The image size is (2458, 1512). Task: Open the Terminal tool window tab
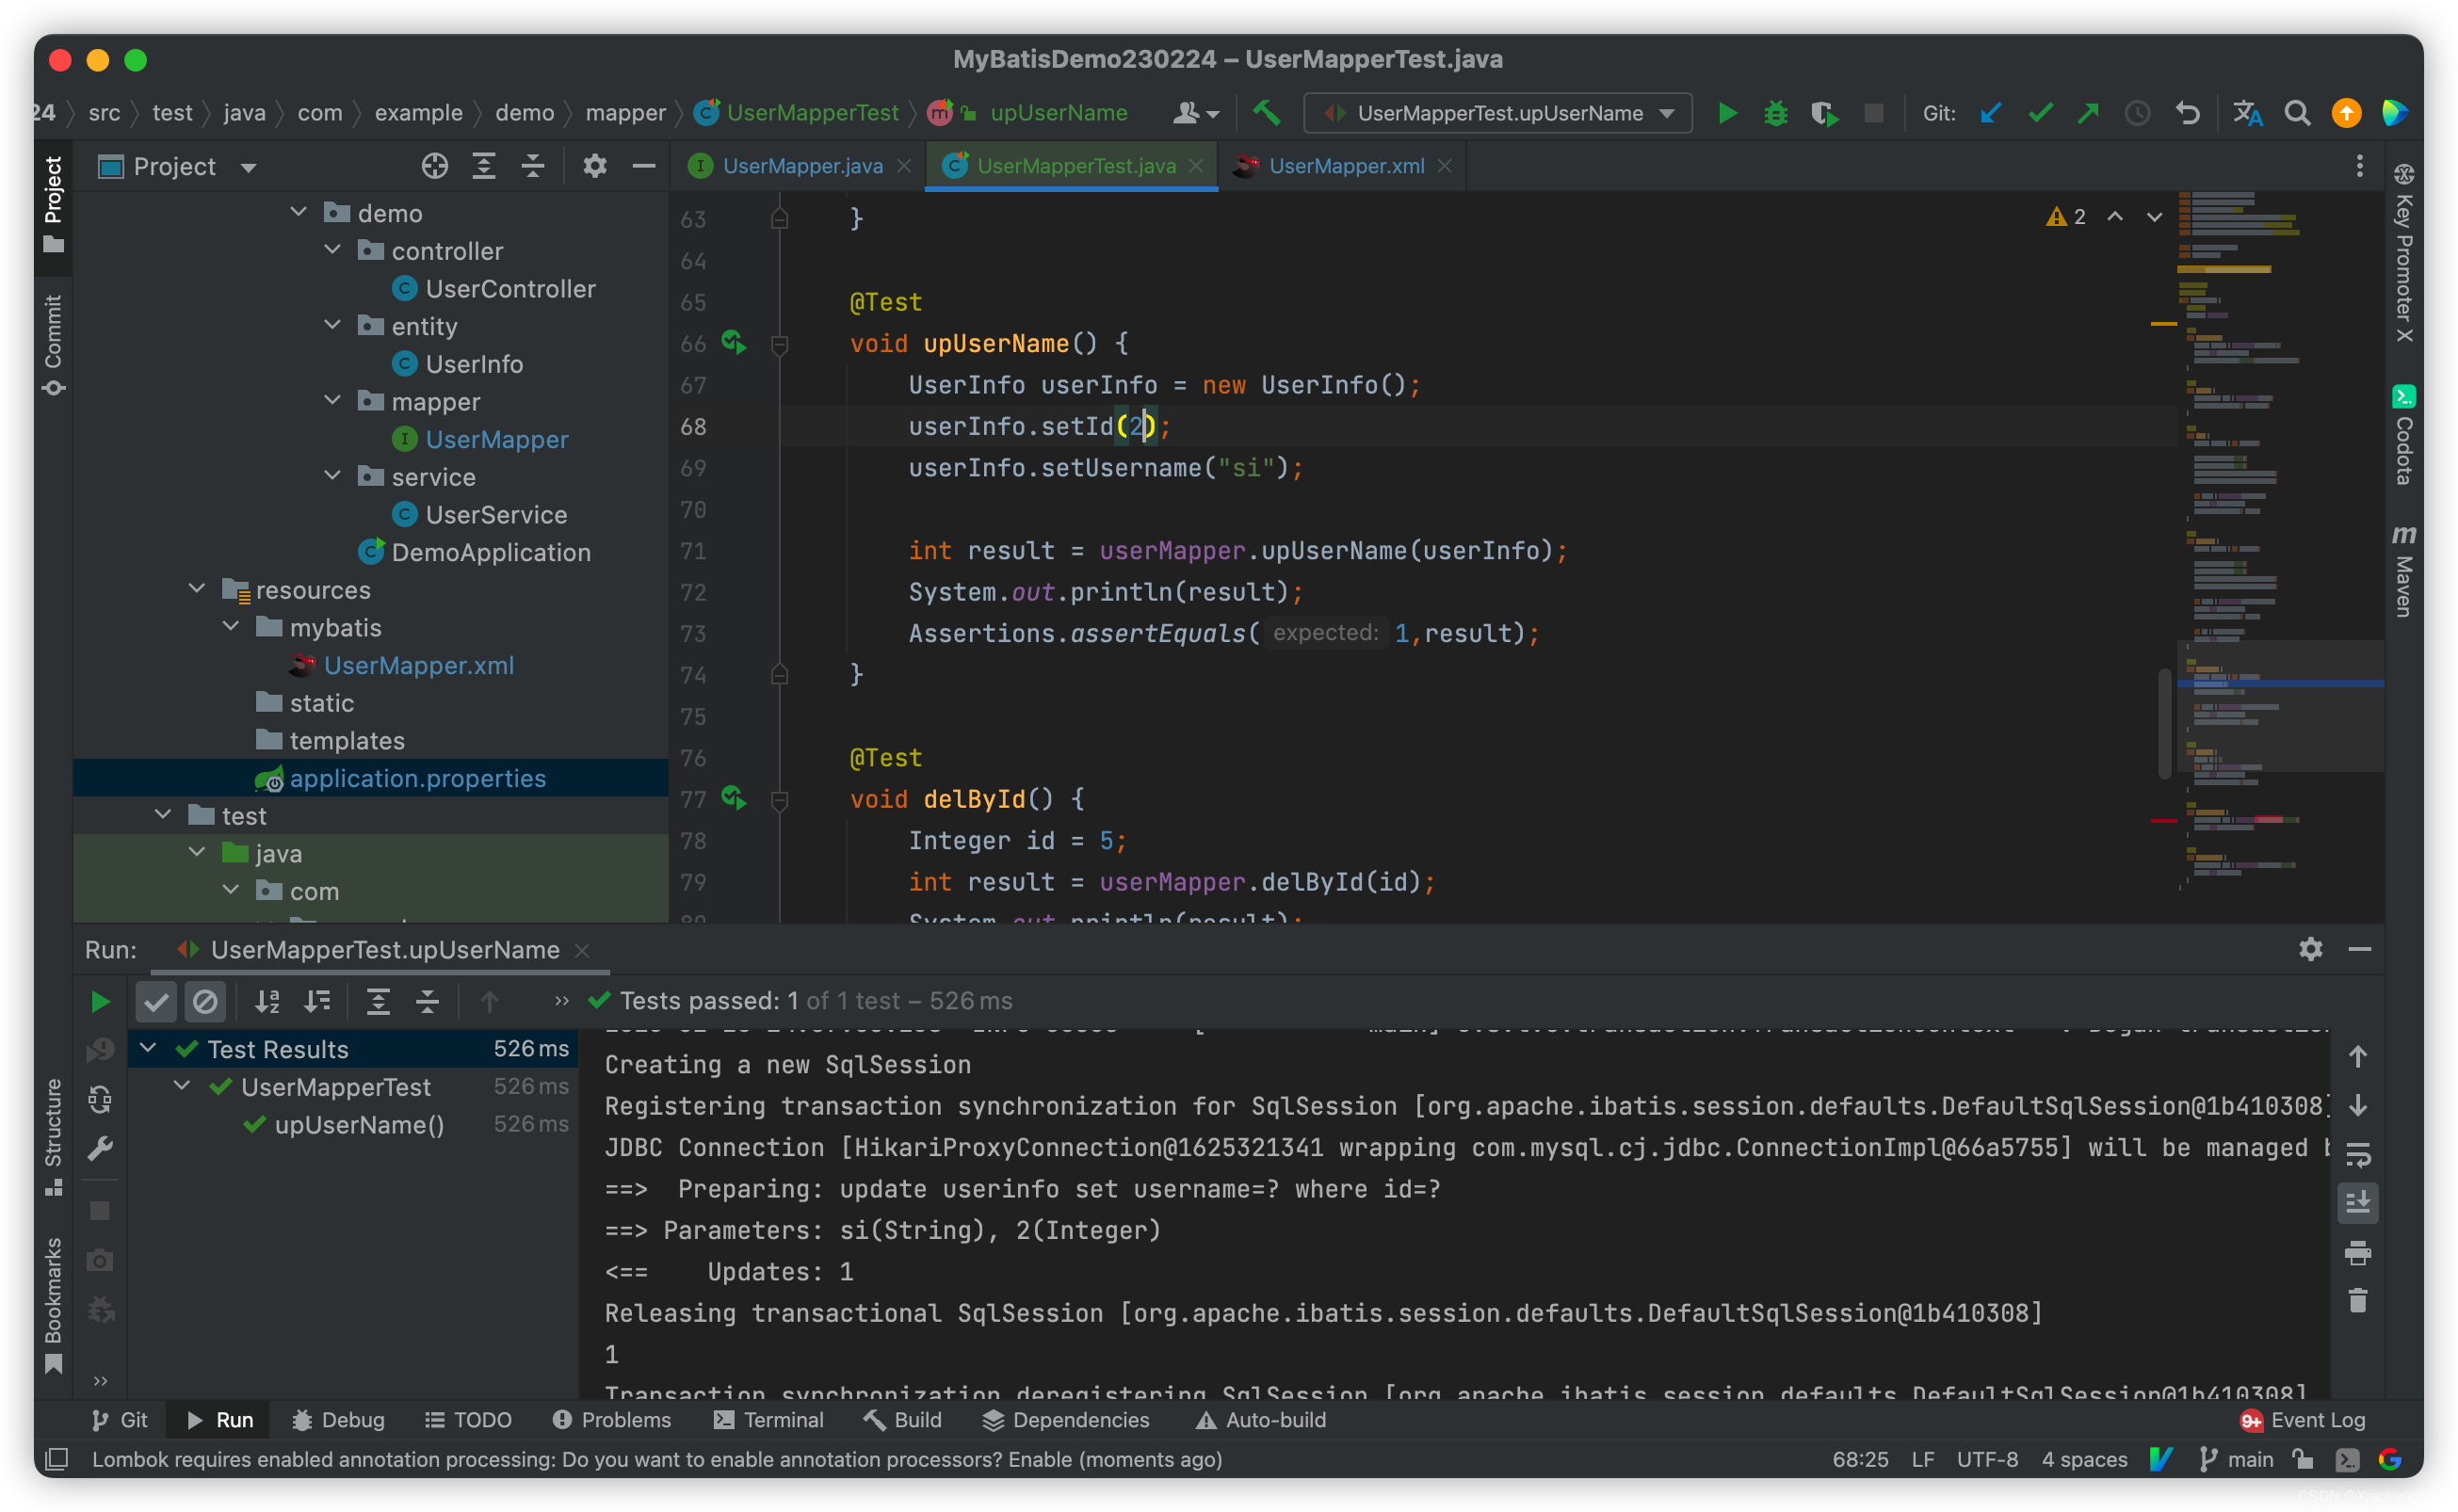pos(768,1420)
